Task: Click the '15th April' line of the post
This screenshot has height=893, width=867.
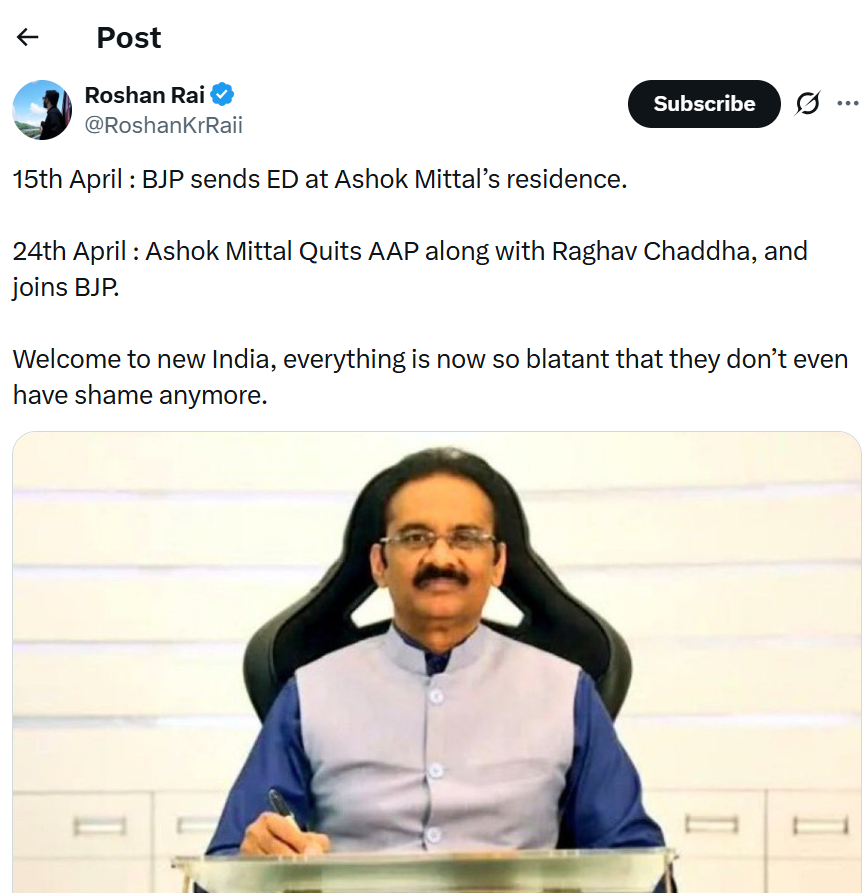Action: coord(320,179)
